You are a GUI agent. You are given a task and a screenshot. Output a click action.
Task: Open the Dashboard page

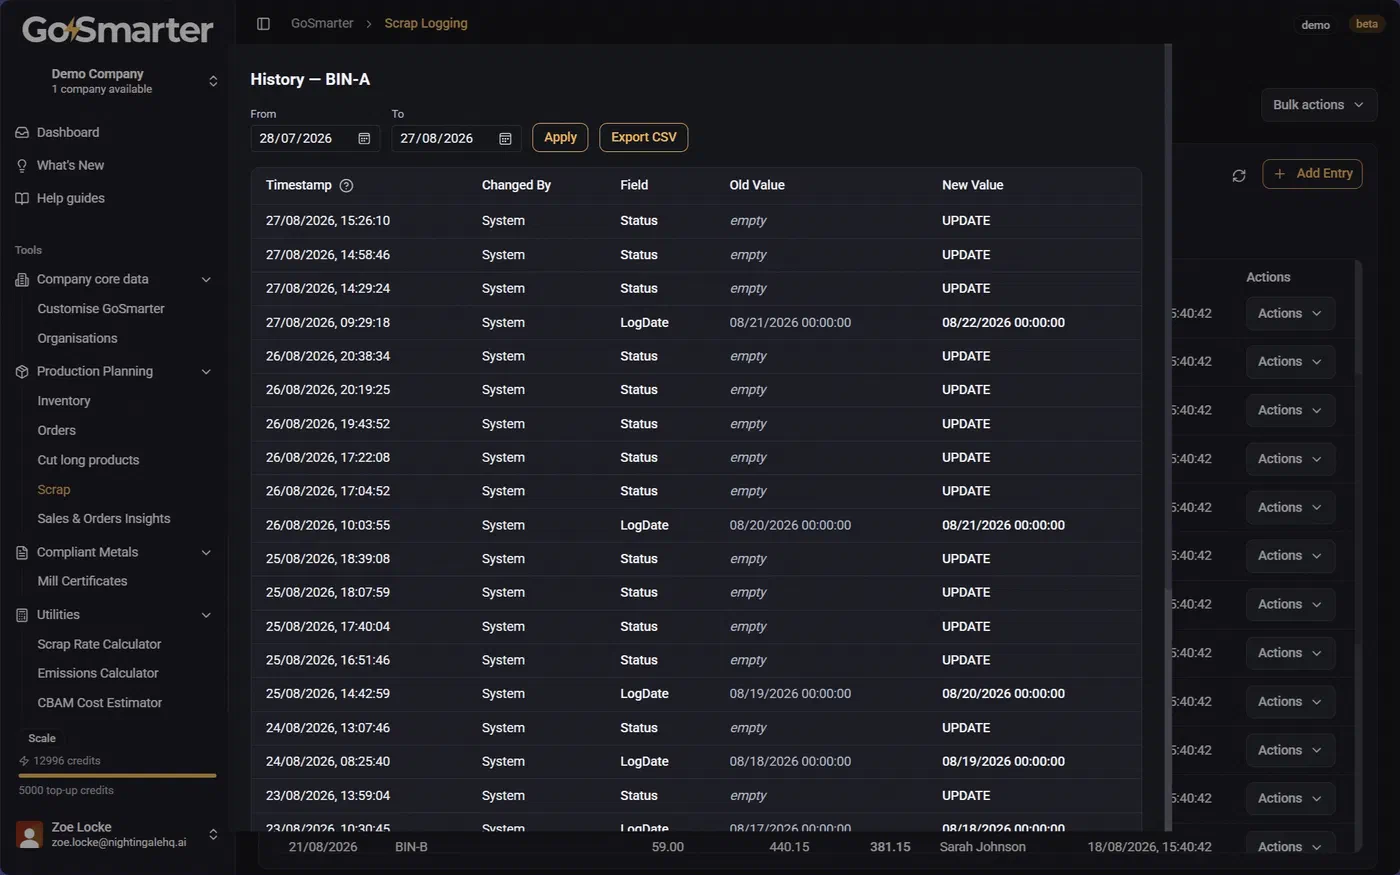[x=68, y=132]
